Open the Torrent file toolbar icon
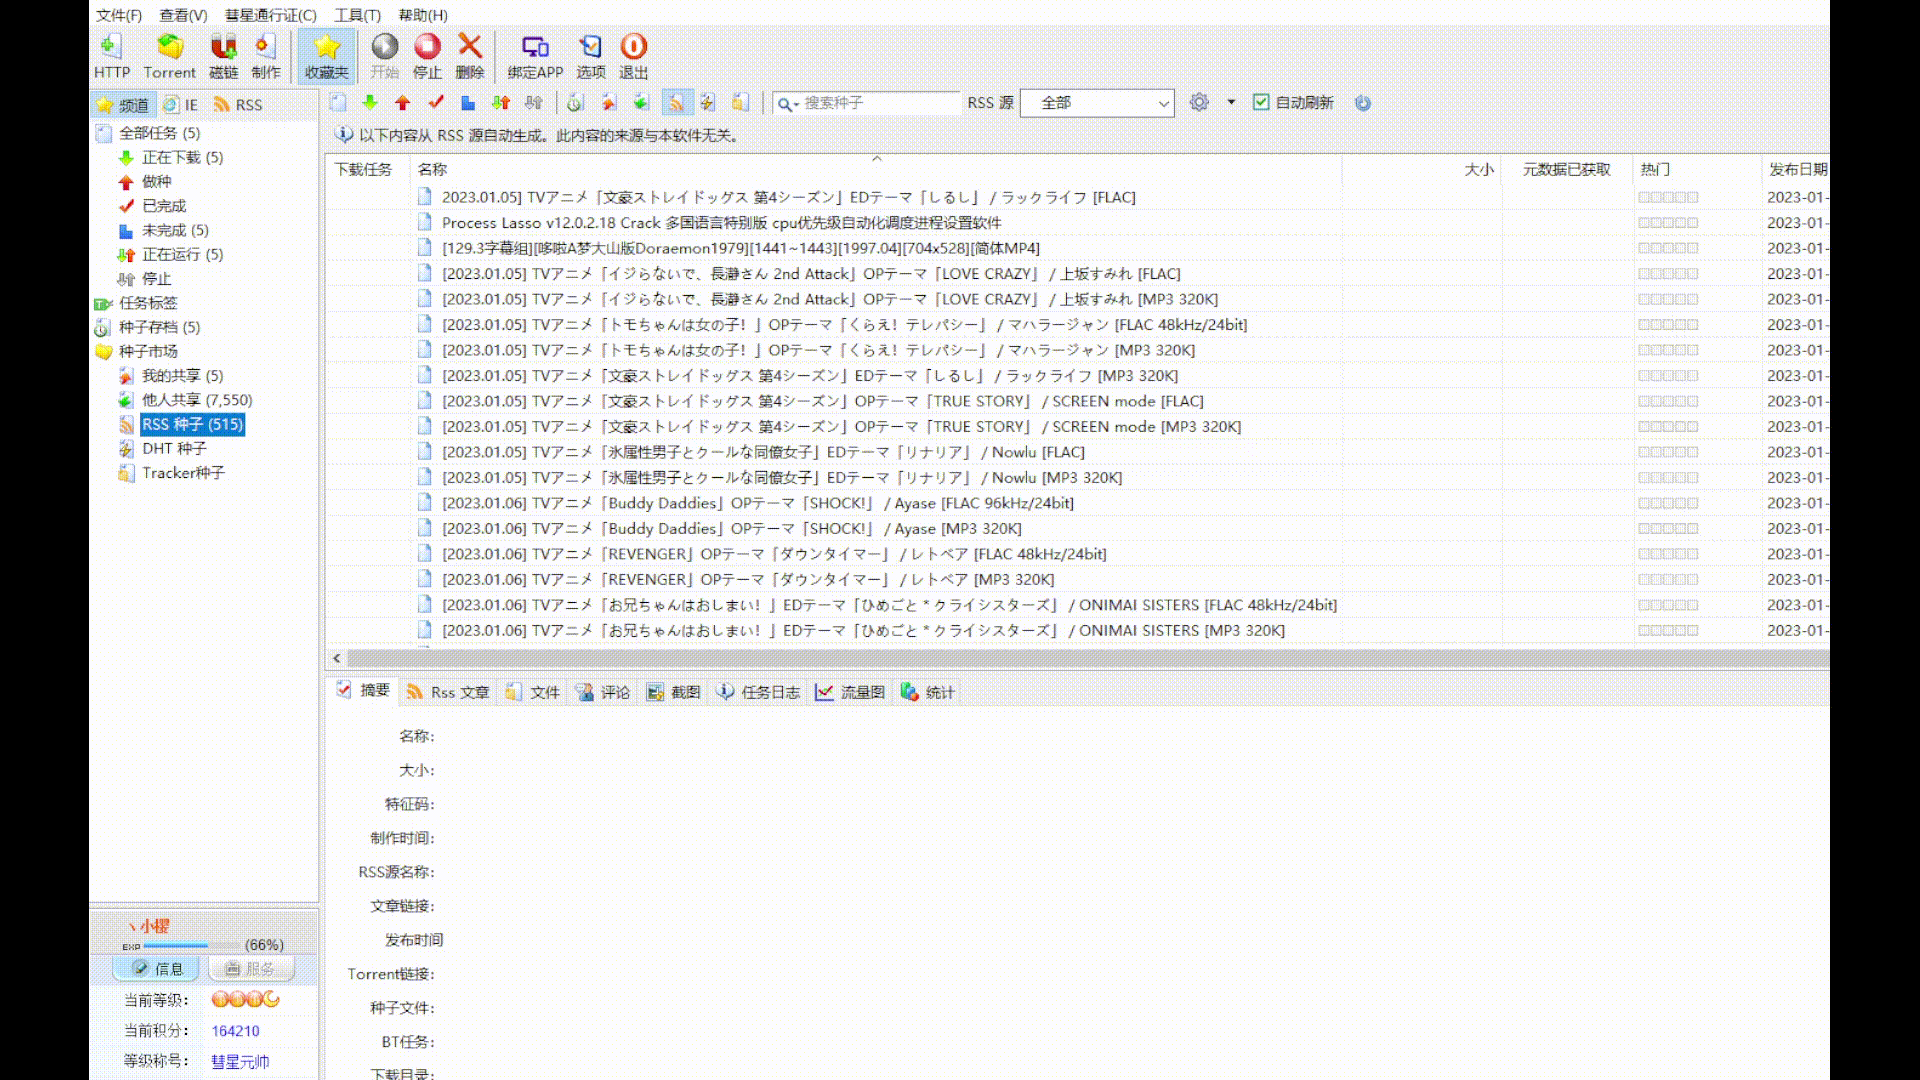 (169, 56)
